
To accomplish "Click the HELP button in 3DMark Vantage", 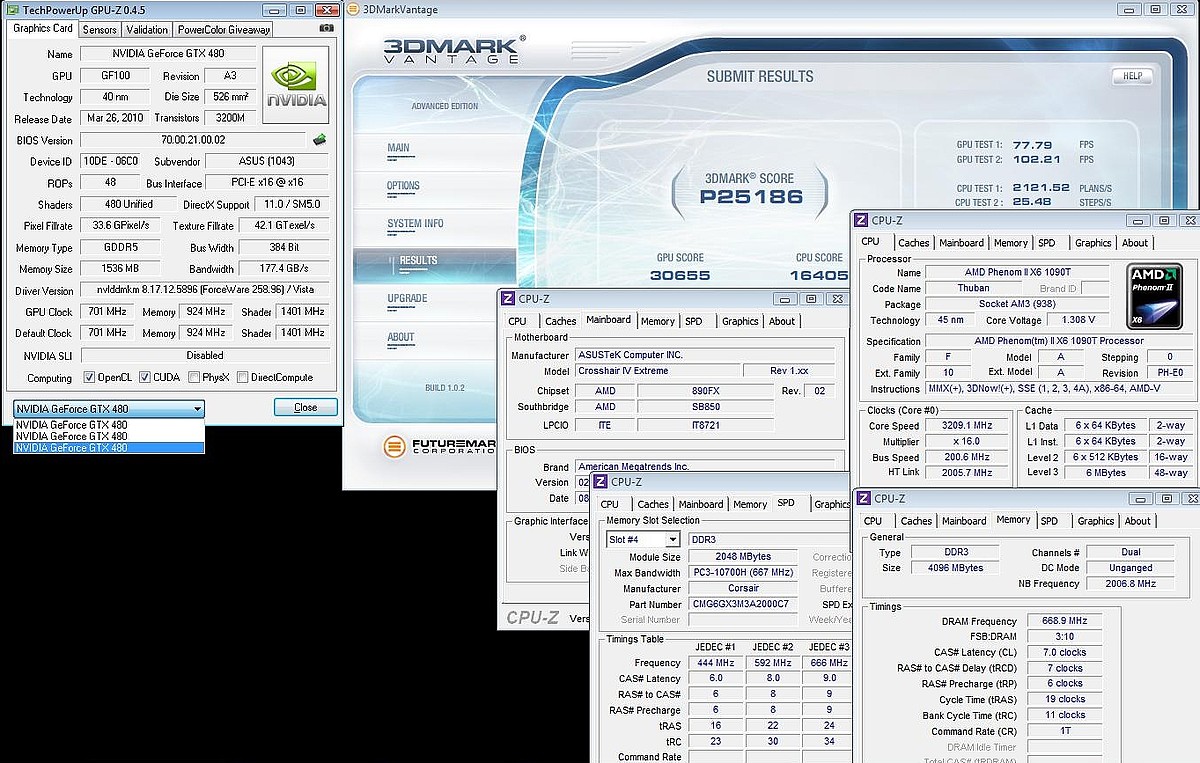I will coord(1132,76).
